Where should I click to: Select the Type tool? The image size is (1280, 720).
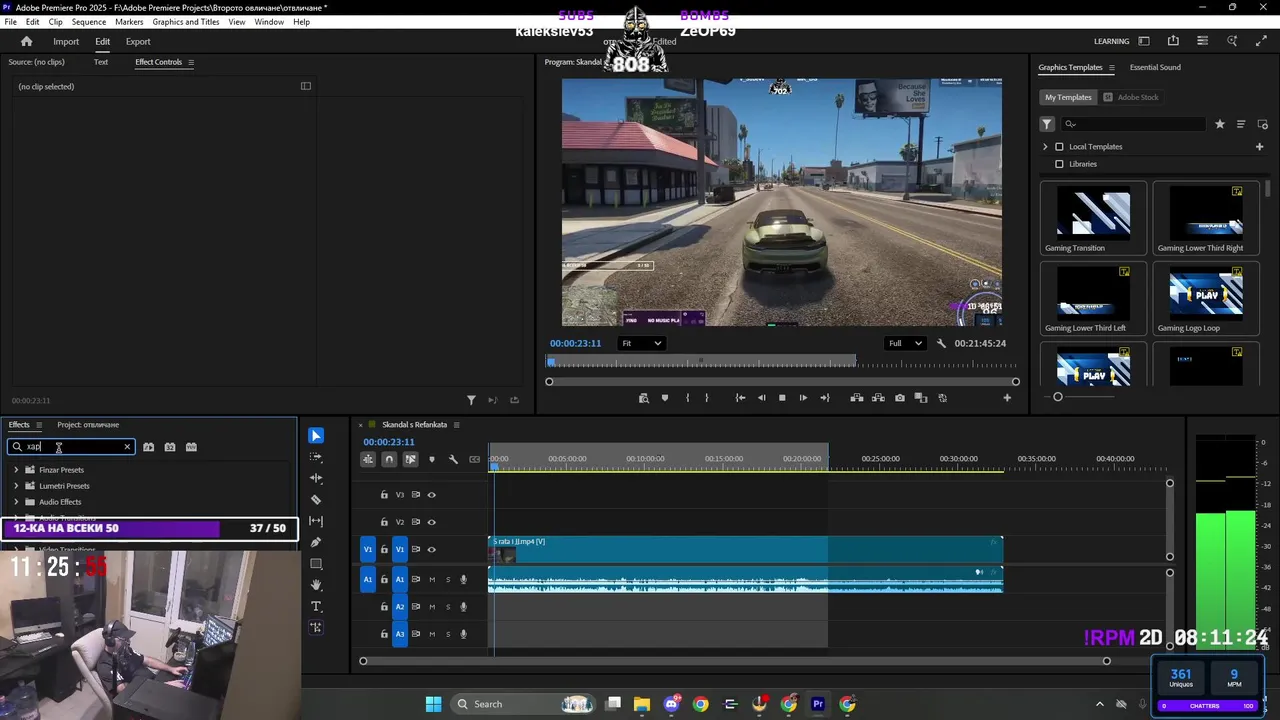pyautogui.click(x=316, y=606)
